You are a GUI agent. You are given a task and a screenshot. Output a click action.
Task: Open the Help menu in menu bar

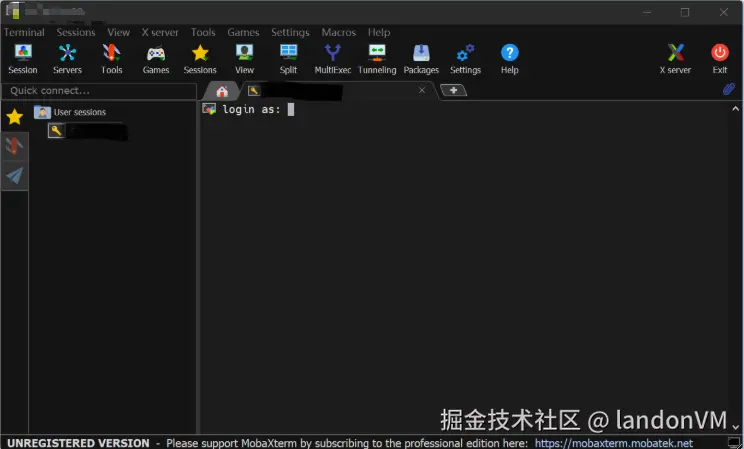coord(379,32)
